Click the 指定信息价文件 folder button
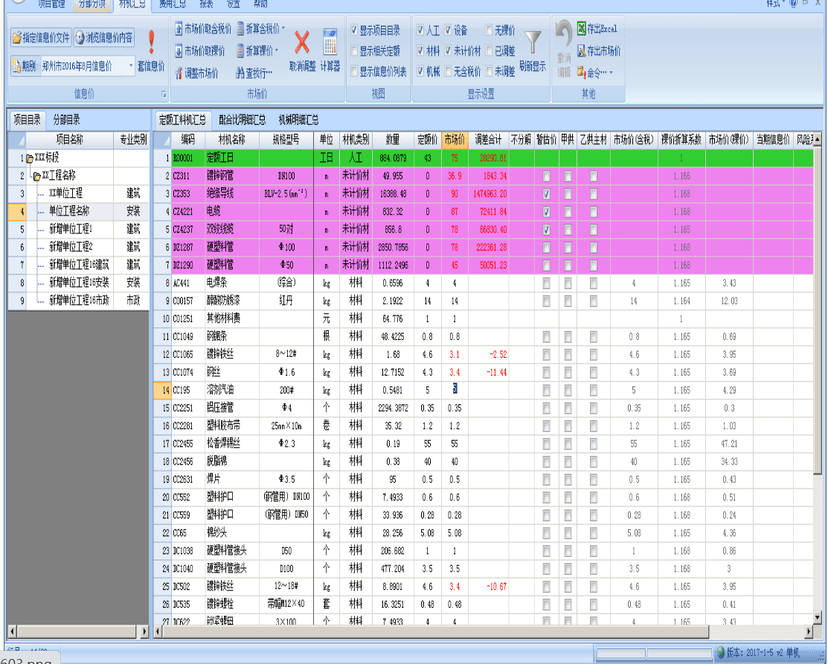The height and width of the screenshot is (664, 828). coord(41,38)
